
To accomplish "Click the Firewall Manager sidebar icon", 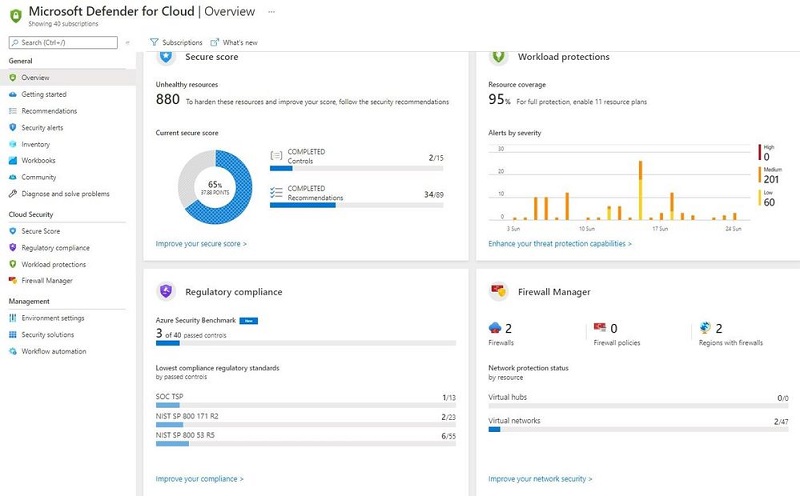I will 13,280.
